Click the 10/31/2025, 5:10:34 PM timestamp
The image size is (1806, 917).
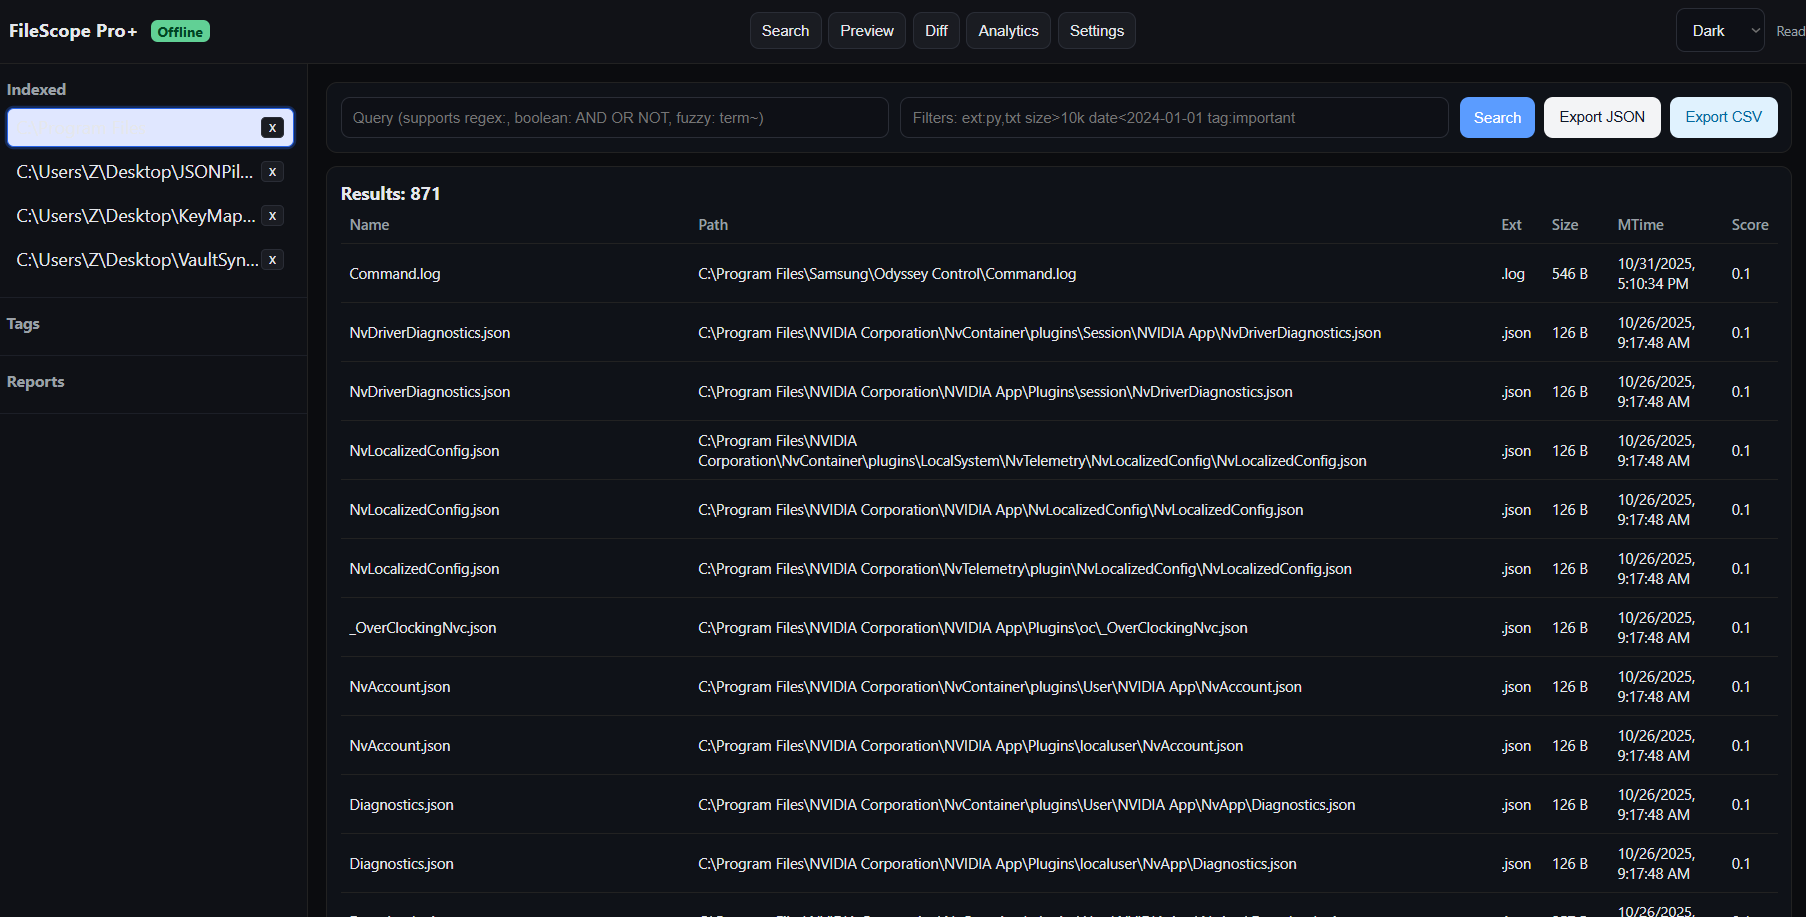(1656, 274)
